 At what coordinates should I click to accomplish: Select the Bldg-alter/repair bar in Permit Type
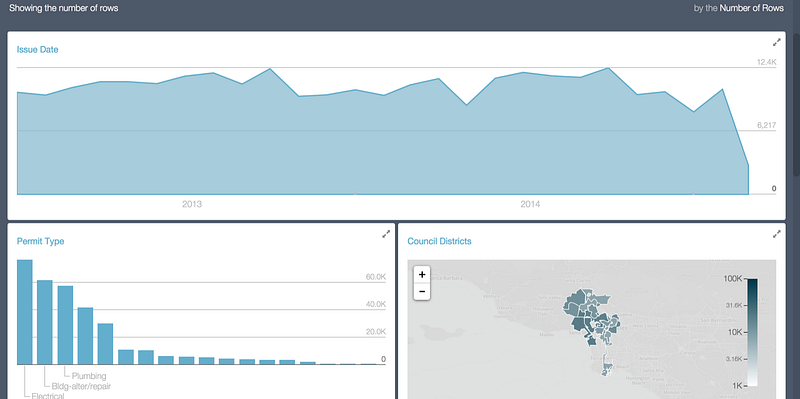click(45, 322)
